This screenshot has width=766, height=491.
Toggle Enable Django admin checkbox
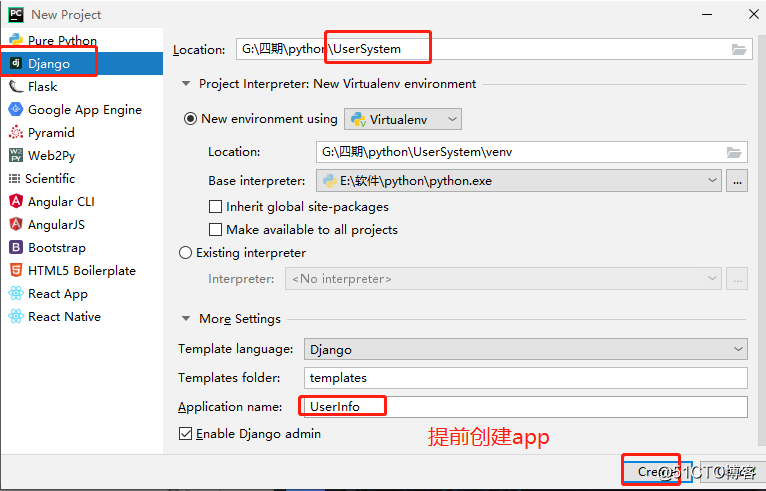(x=185, y=433)
